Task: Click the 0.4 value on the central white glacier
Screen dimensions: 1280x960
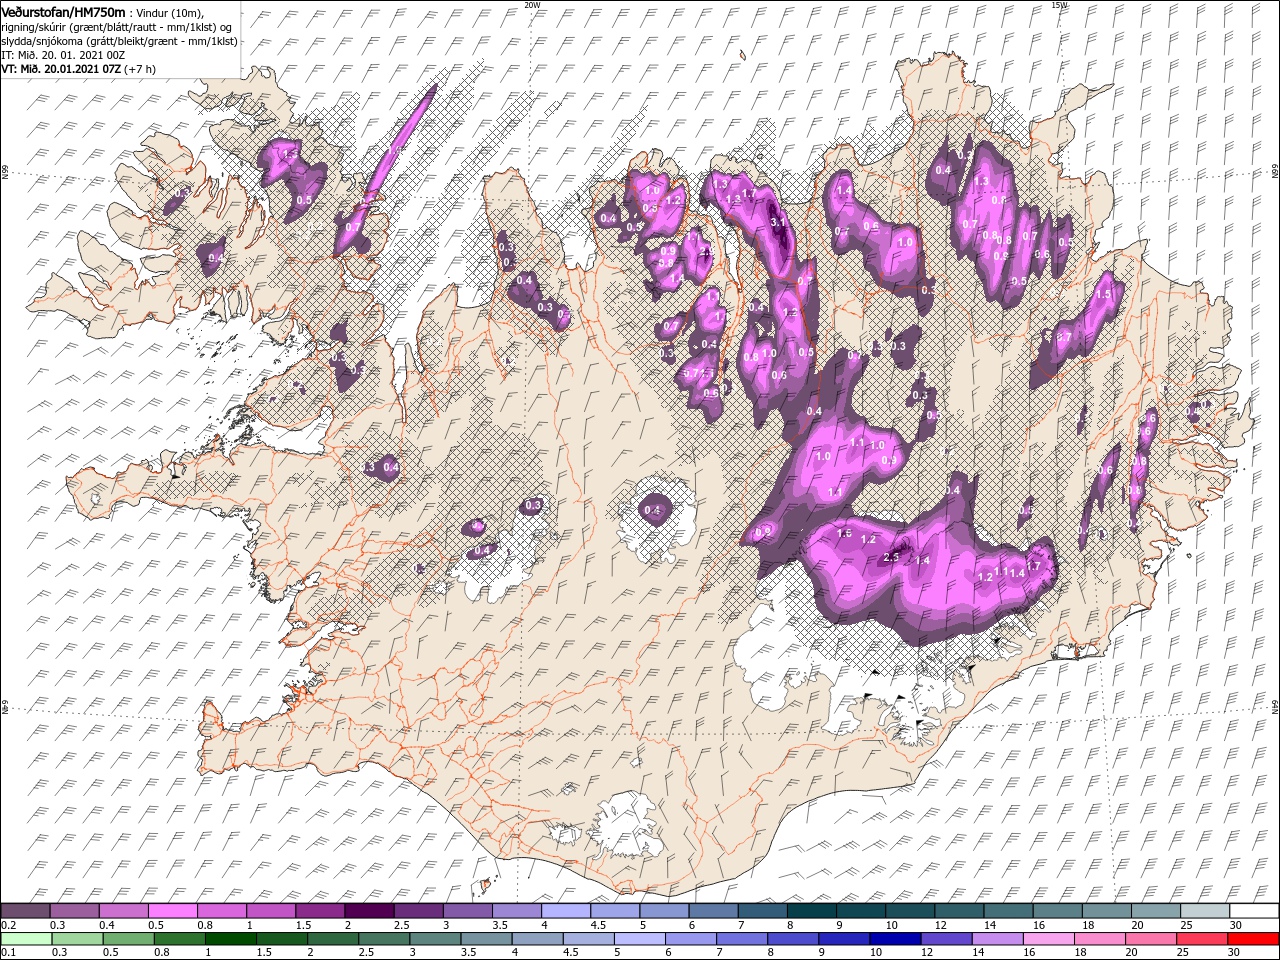Action: (653, 511)
